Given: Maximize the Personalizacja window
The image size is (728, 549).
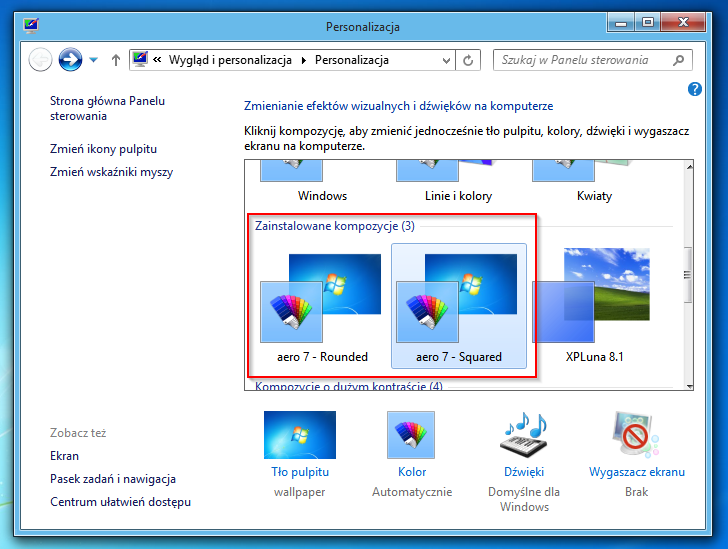Looking at the screenshot, I should (648, 22).
